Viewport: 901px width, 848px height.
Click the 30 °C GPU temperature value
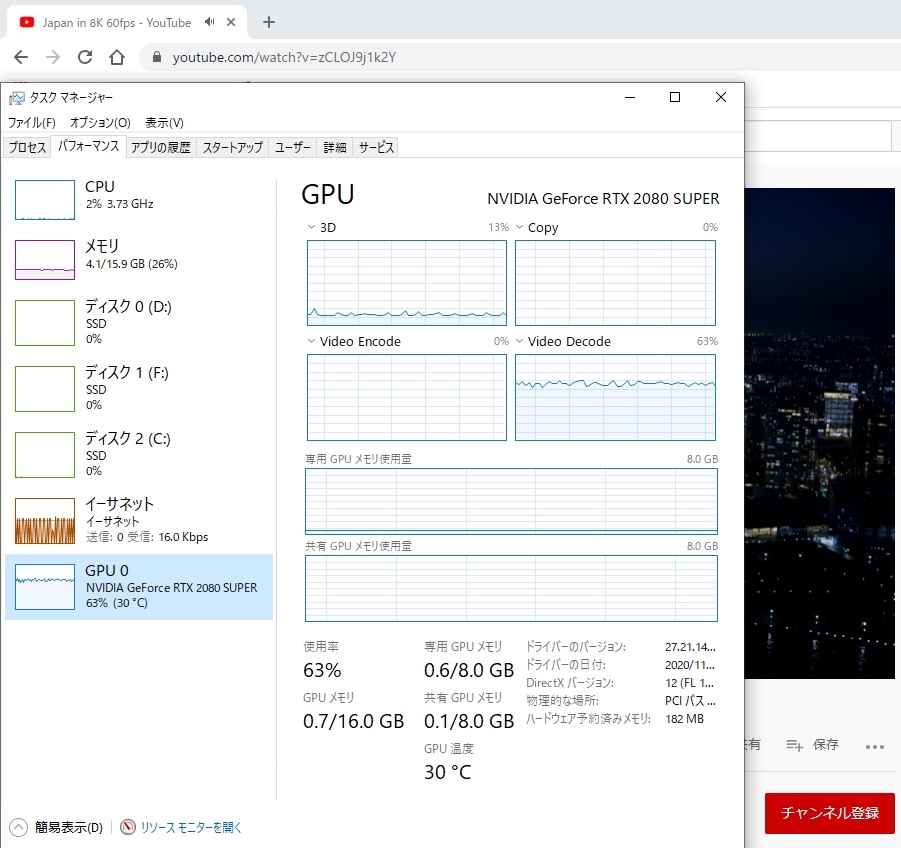[x=448, y=772]
